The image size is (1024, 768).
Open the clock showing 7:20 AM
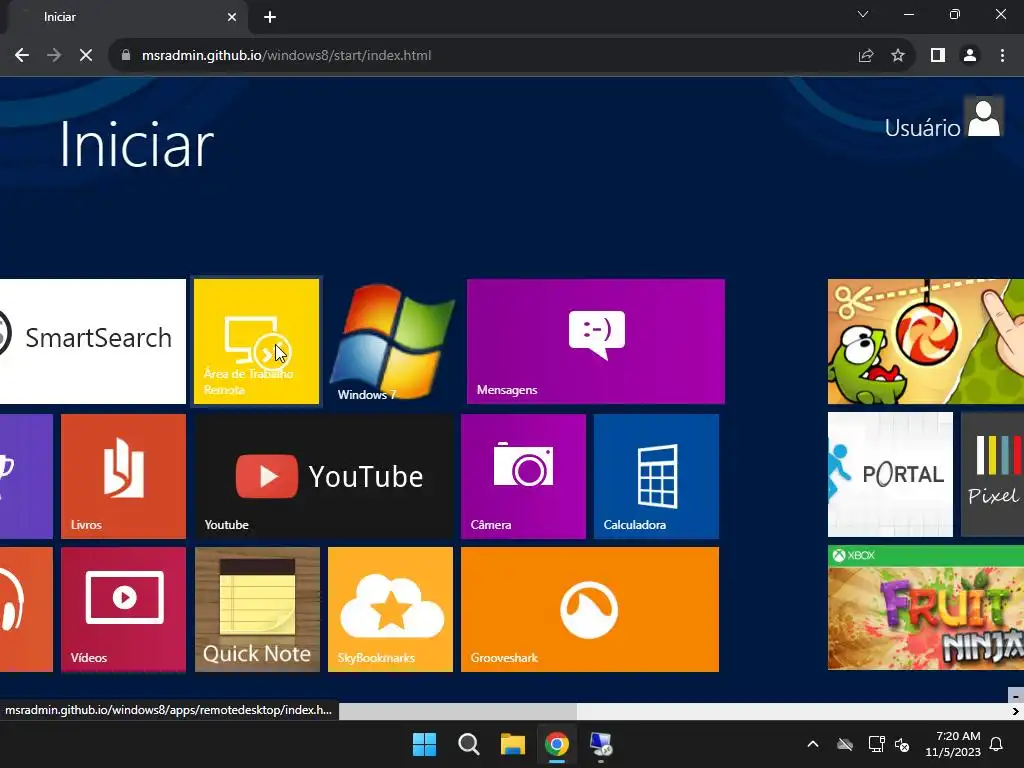(953, 744)
